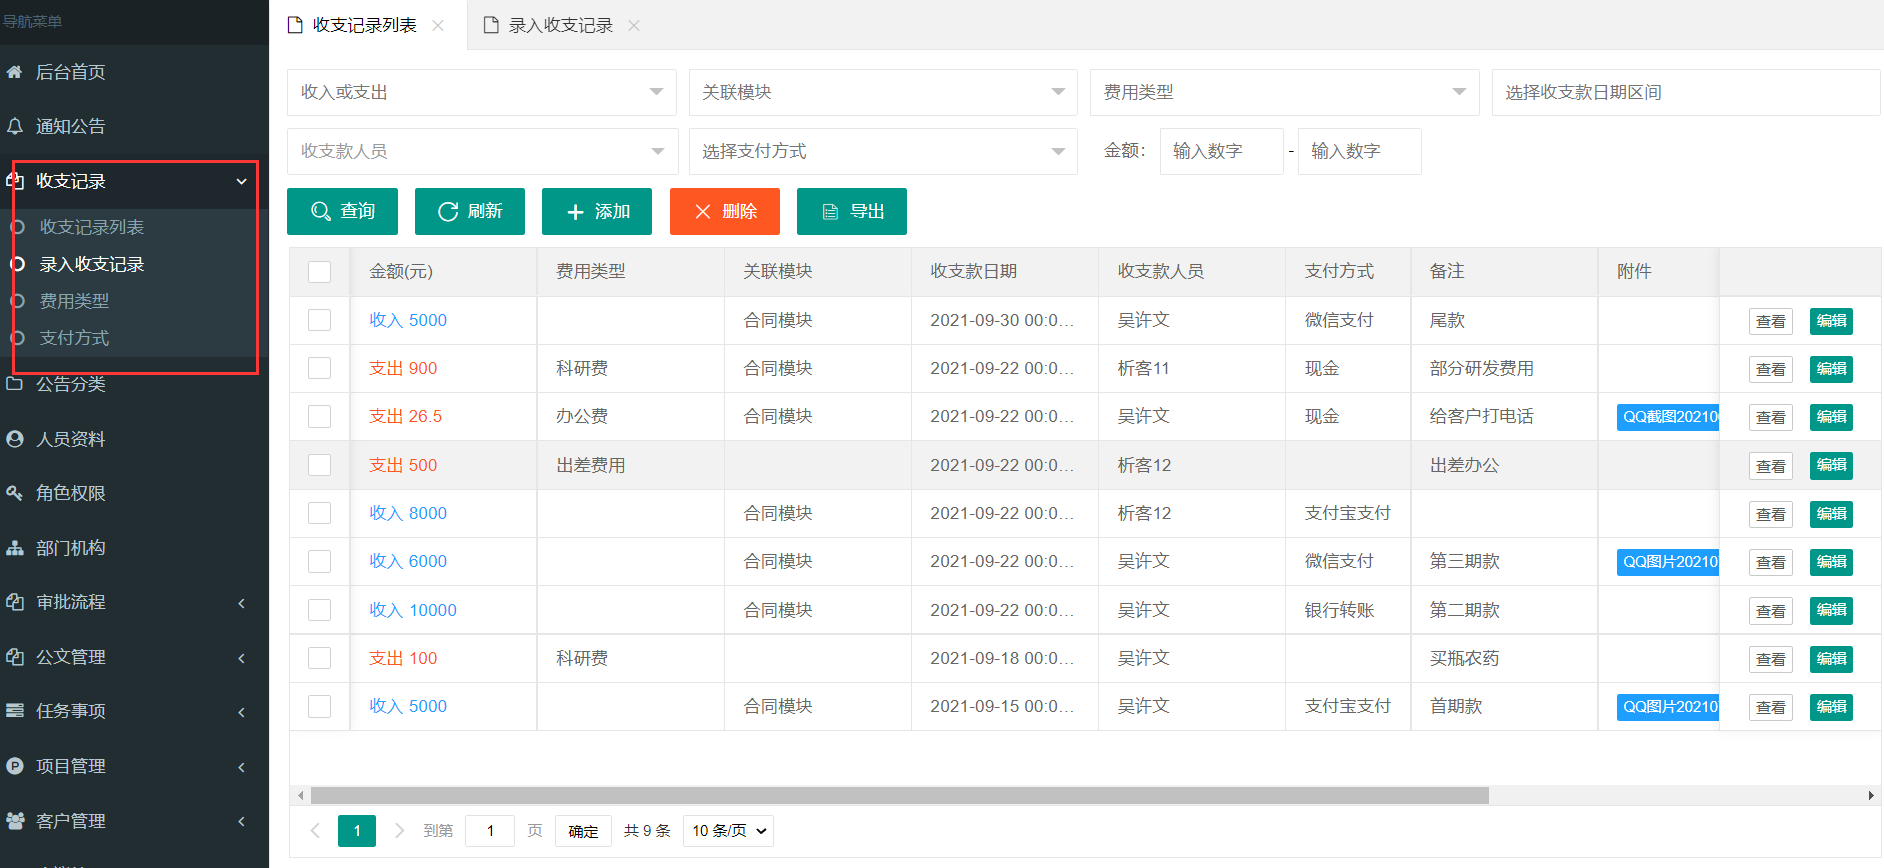This screenshot has width=1884, height=868.
Task: Click the horizontal scrollbar under the table
Action: click(x=898, y=796)
